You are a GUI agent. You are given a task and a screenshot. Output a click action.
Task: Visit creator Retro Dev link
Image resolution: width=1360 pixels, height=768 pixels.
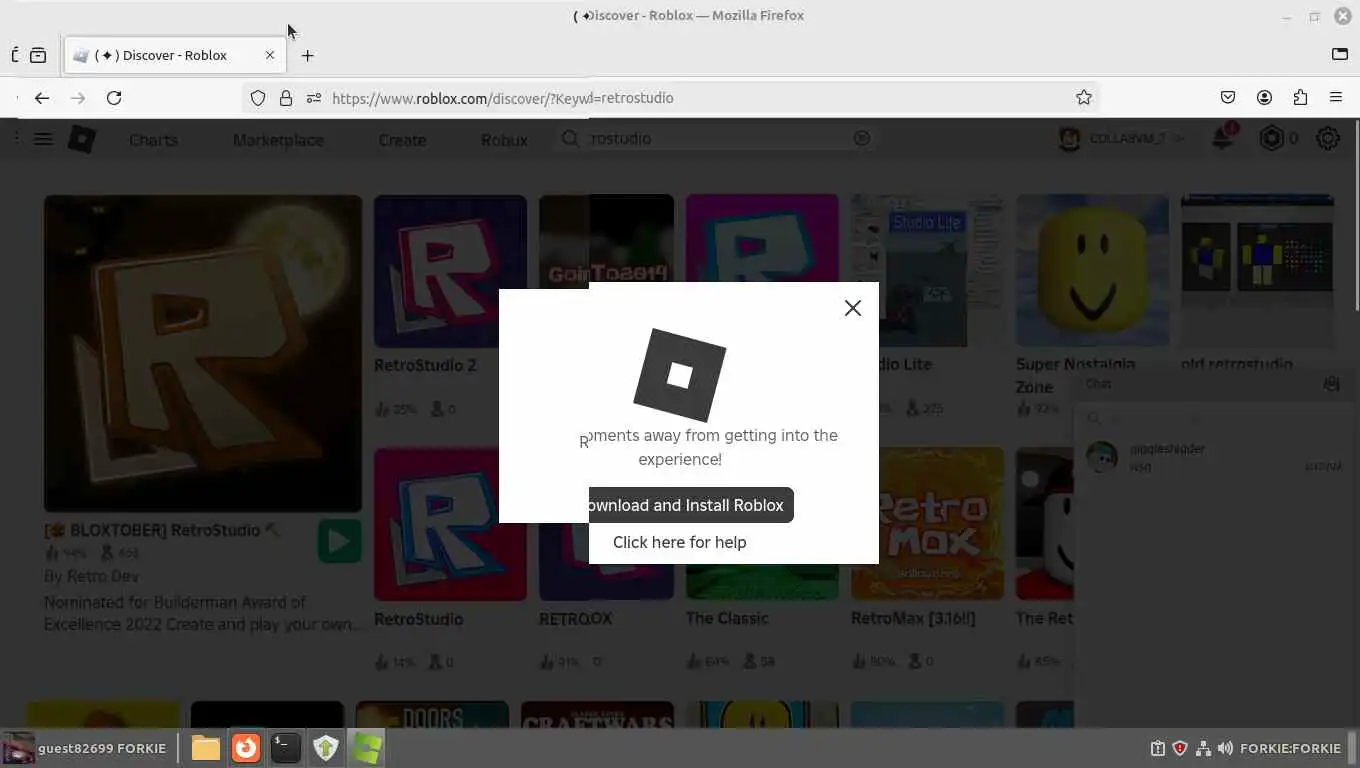(102, 576)
